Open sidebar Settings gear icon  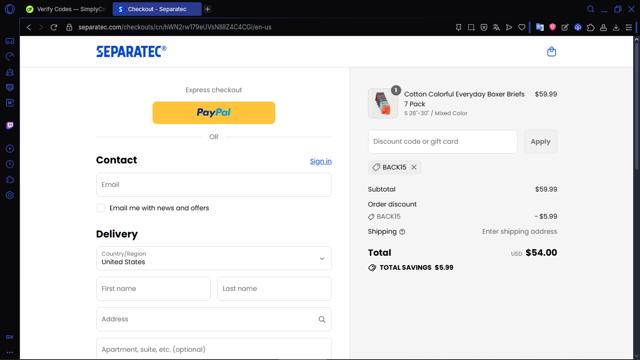(x=10, y=195)
